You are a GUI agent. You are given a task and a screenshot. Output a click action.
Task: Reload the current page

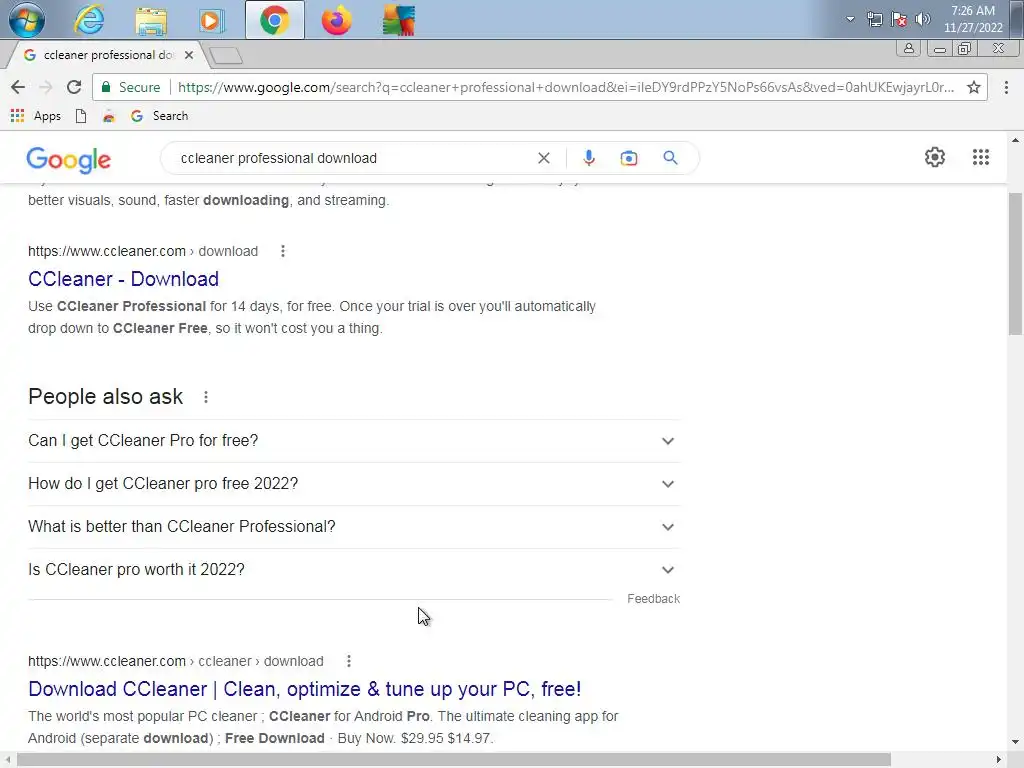(74, 87)
